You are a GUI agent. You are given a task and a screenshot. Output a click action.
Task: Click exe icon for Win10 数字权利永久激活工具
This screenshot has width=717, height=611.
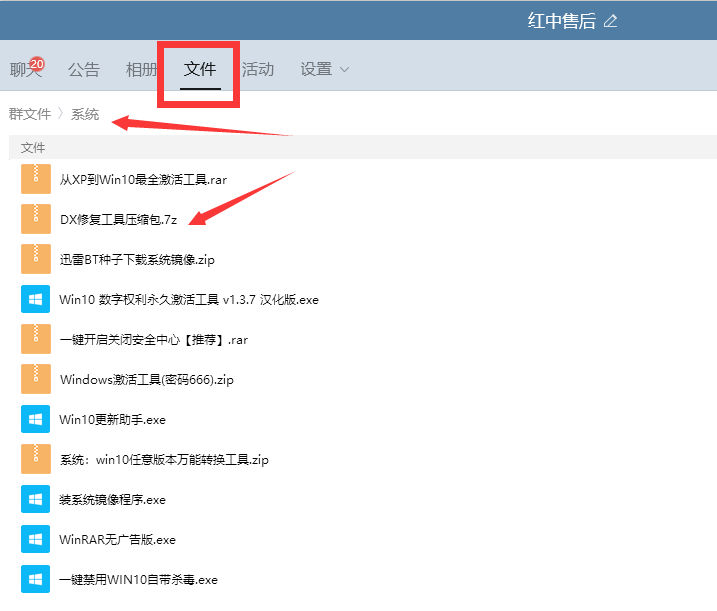(36, 299)
